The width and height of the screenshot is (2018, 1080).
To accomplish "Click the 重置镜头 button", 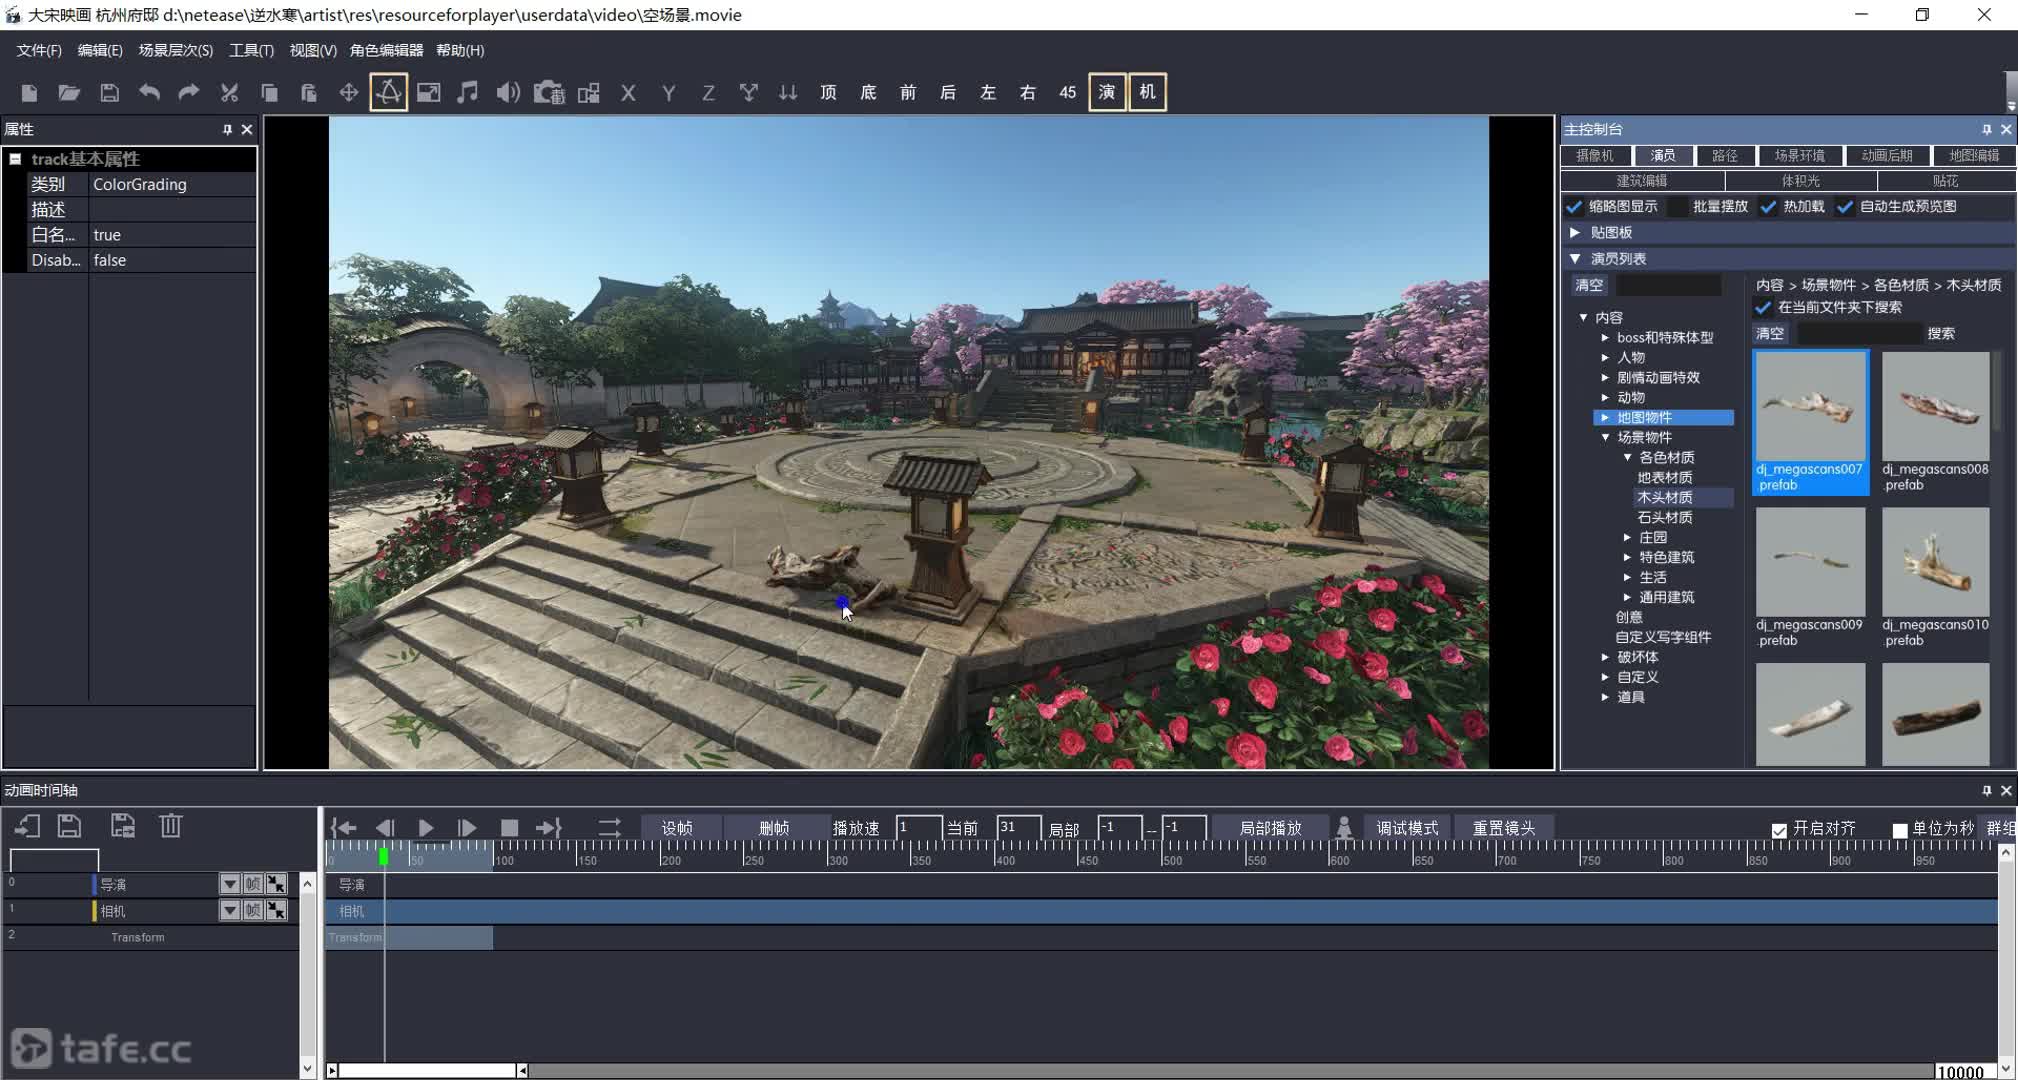I will point(1503,828).
